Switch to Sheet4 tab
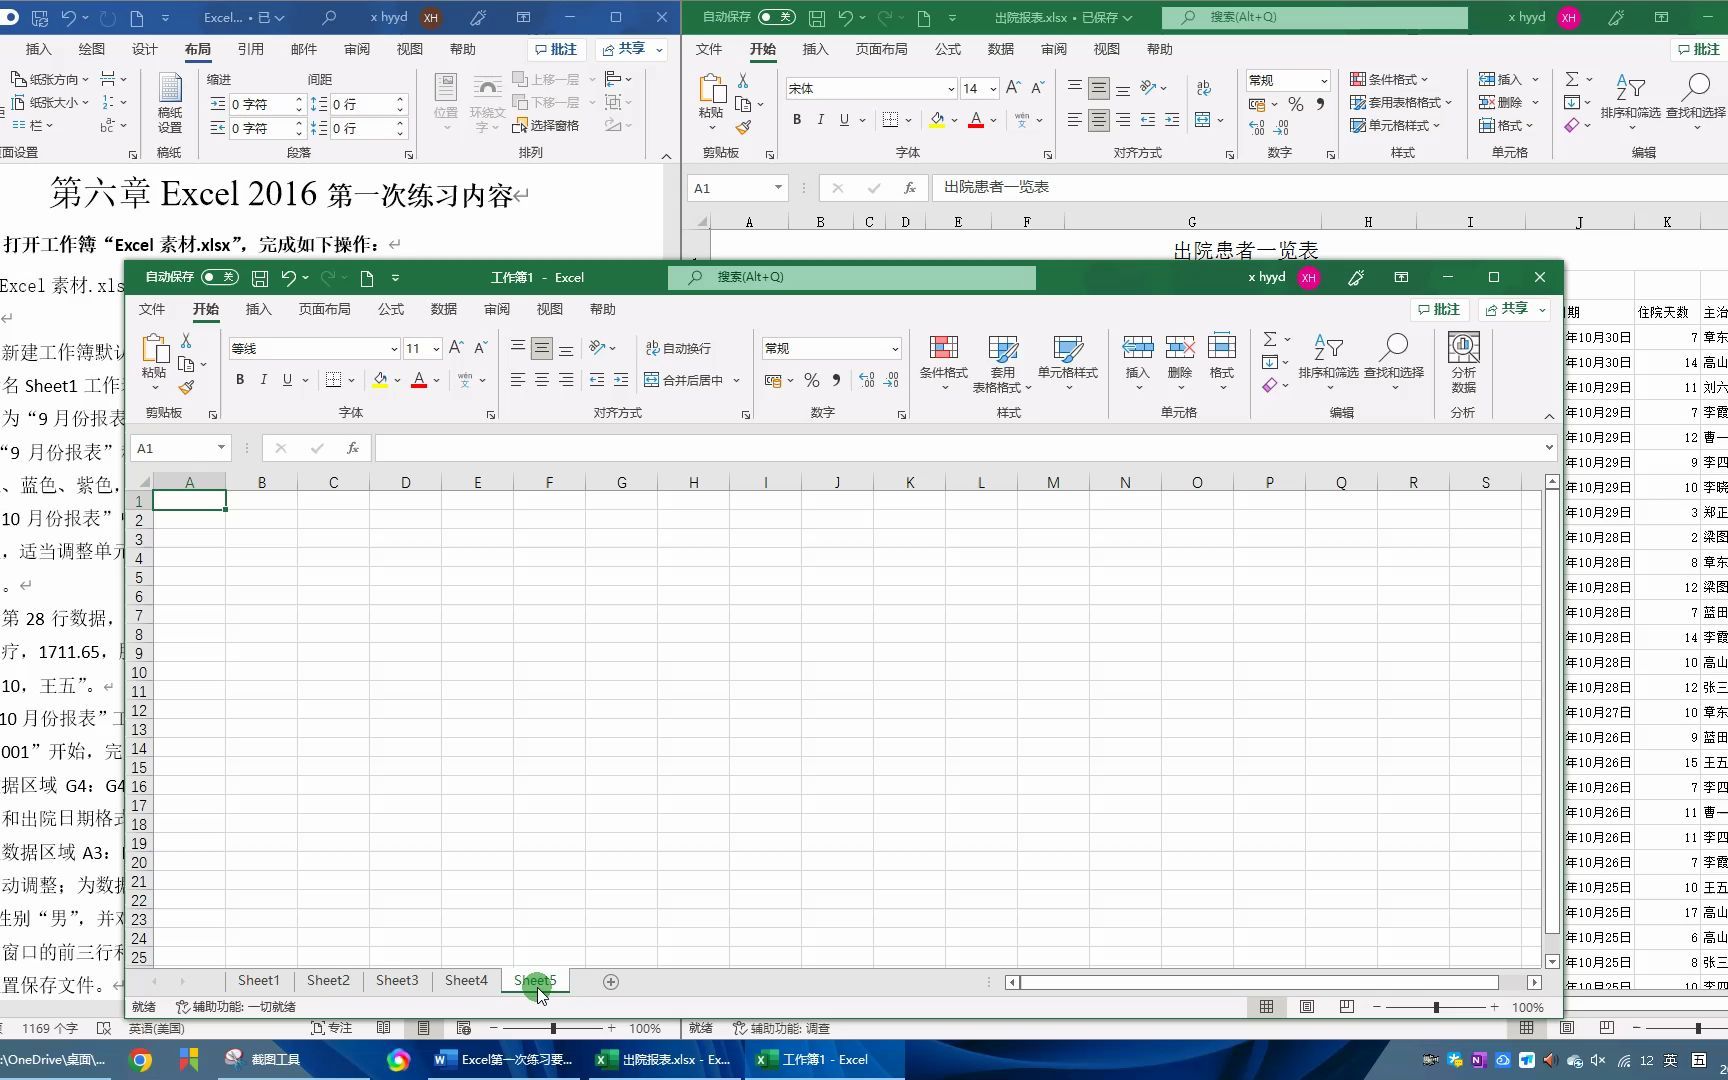 466,980
